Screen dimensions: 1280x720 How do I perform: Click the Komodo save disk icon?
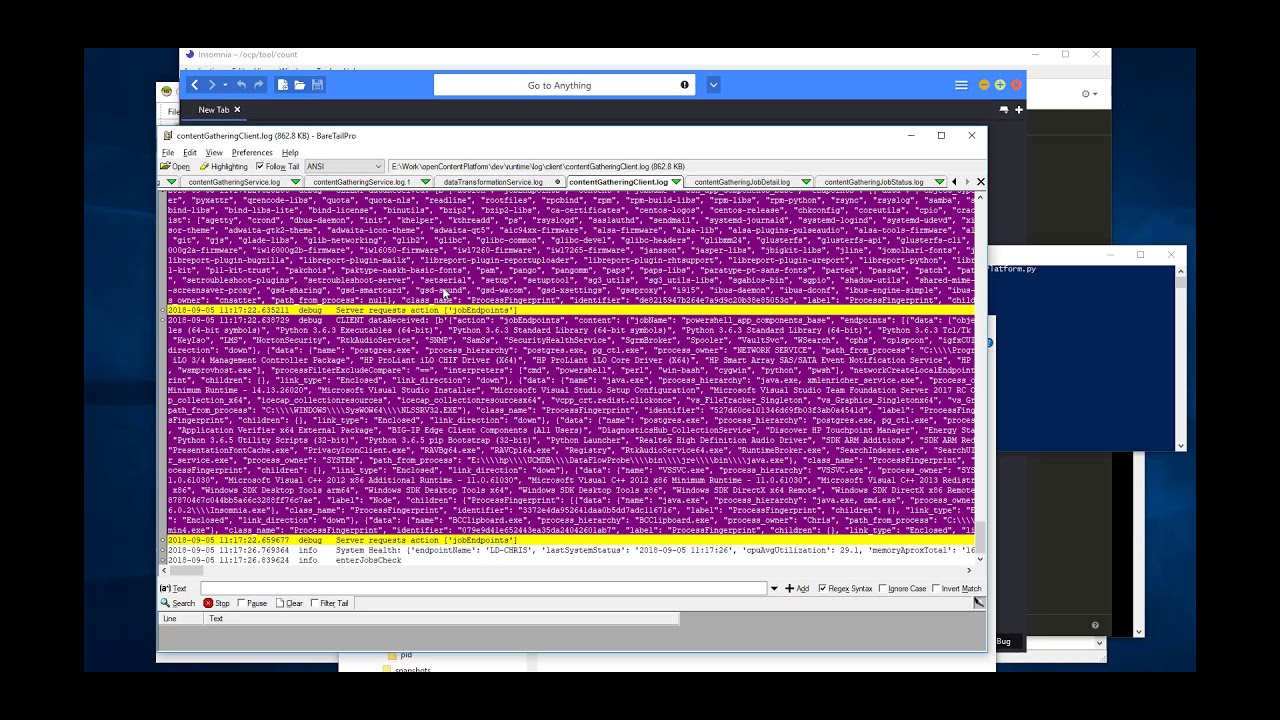[x=317, y=85]
